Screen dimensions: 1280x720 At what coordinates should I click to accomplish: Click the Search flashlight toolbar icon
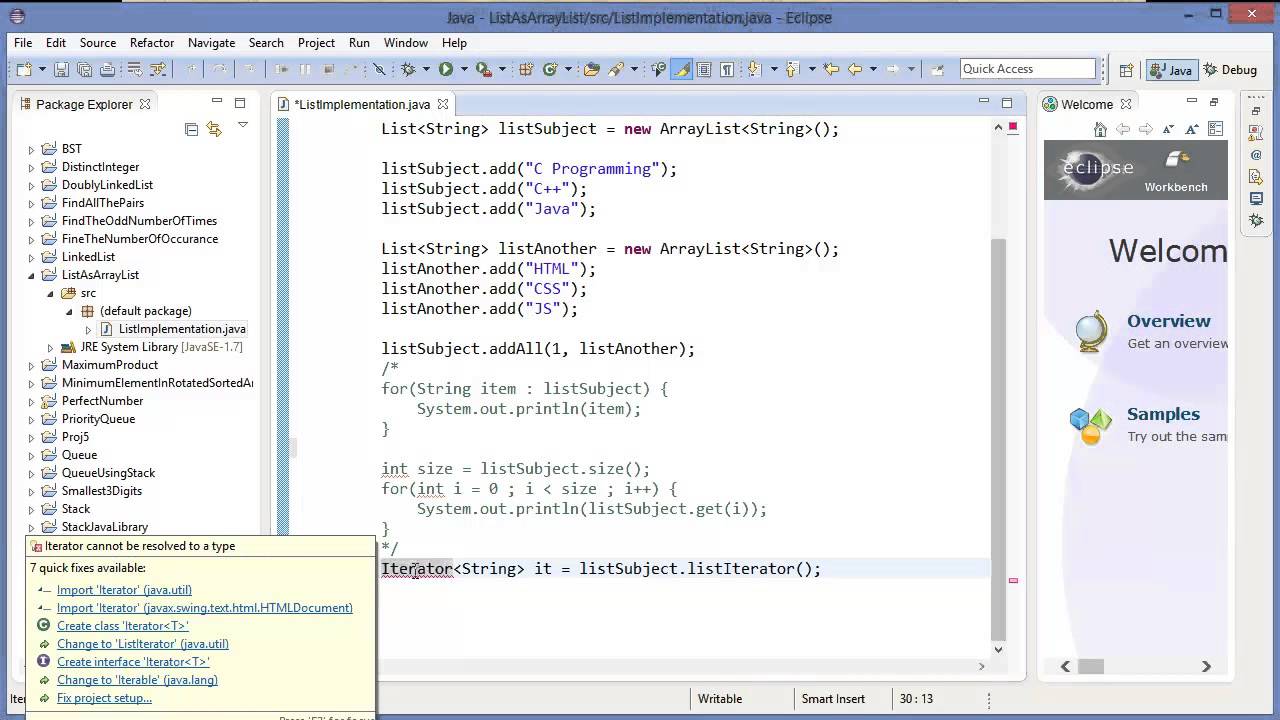[x=616, y=69]
